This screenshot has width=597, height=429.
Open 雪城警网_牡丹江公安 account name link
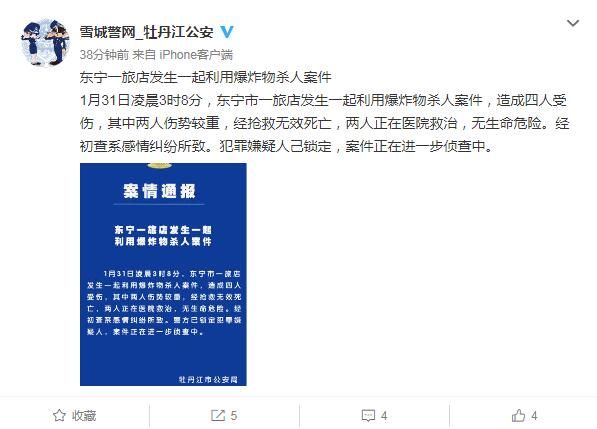click(146, 32)
